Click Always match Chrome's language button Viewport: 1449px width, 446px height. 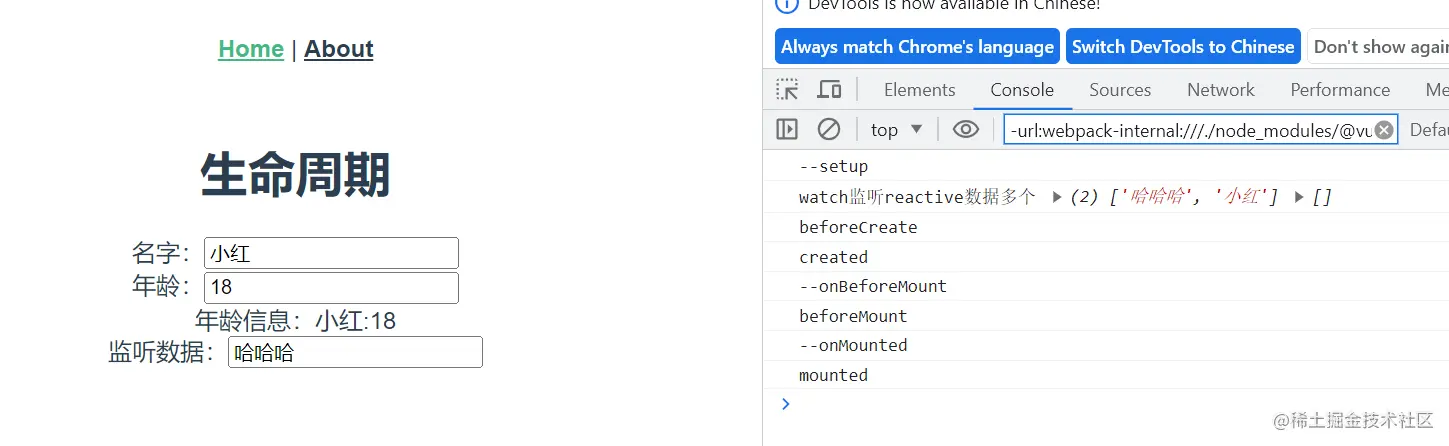coord(917,47)
